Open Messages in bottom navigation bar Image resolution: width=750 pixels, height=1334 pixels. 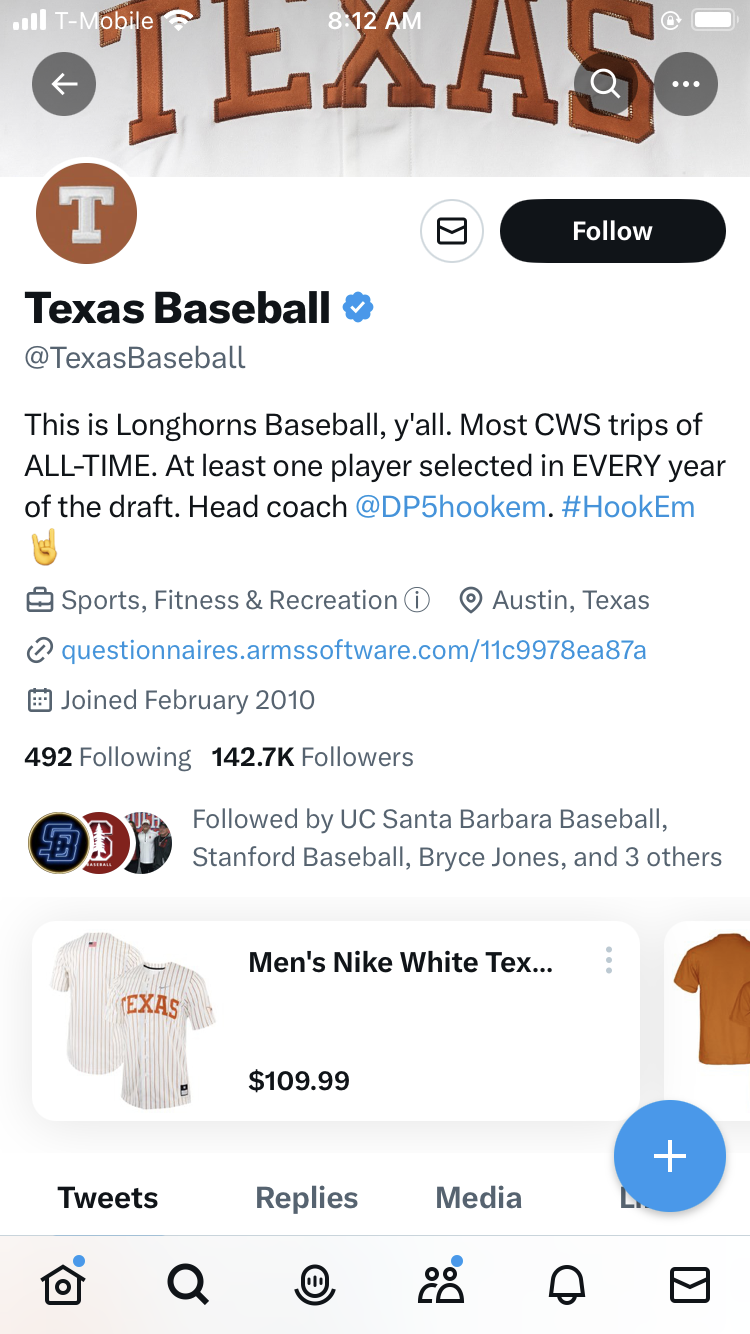point(690,1284)
